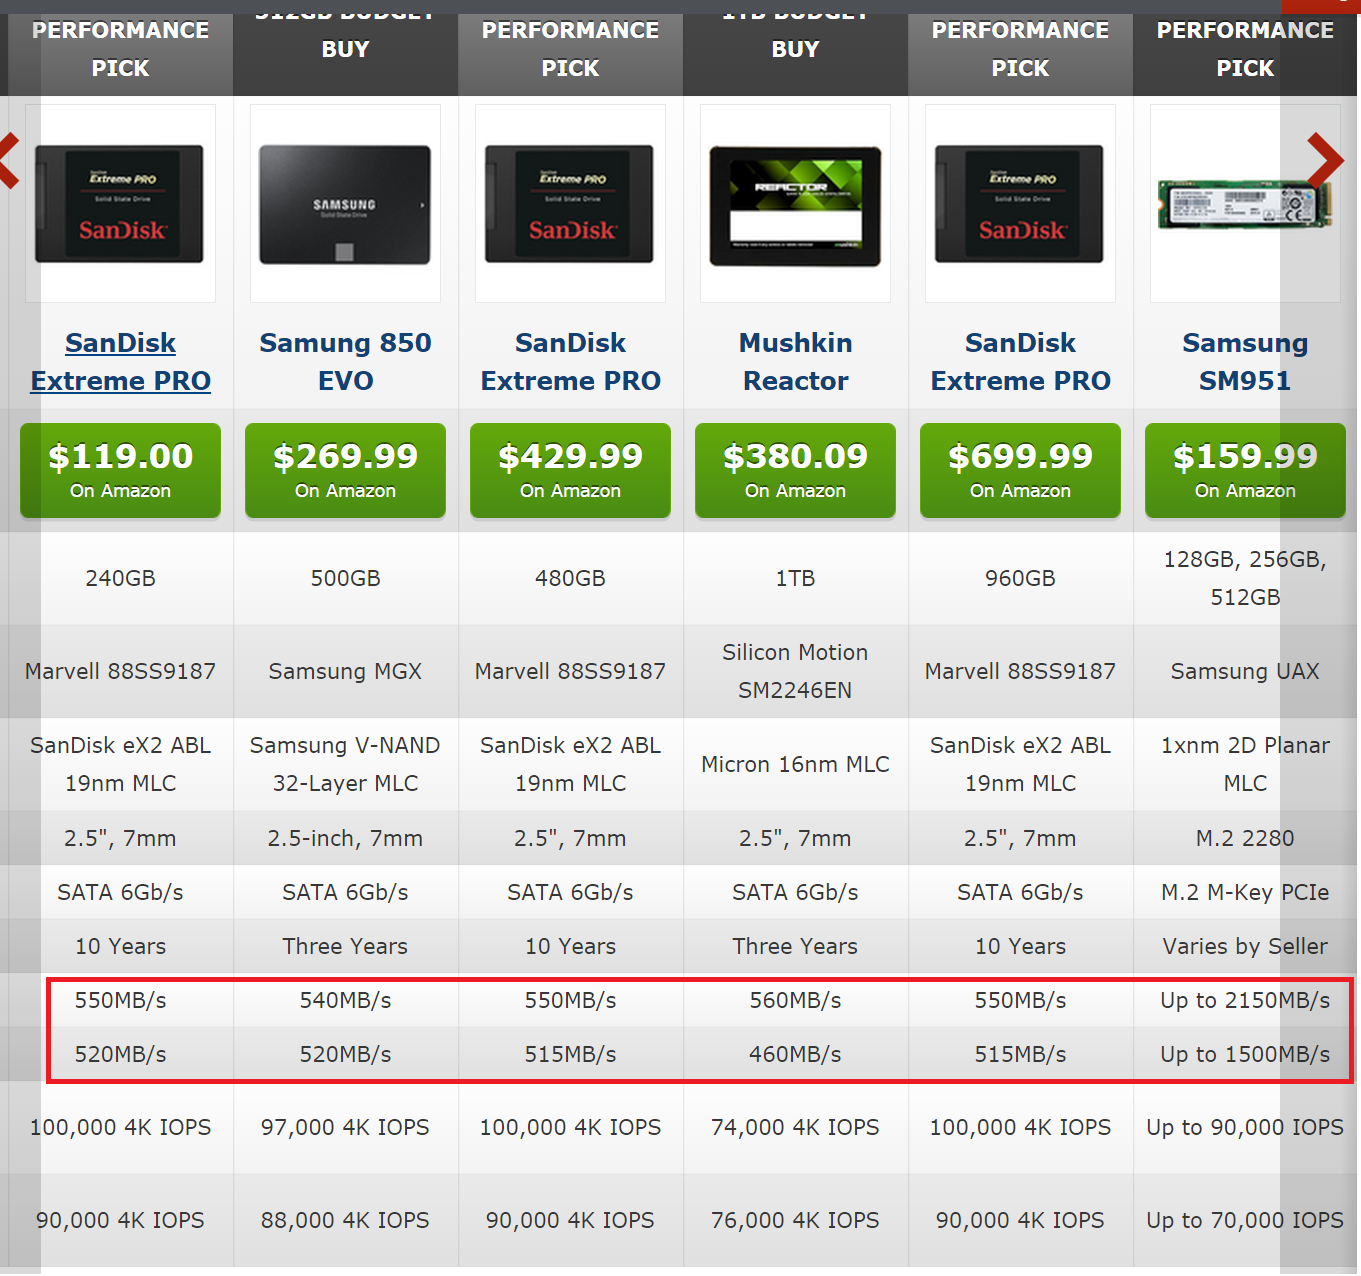Open the Samsung 850 EVO product image
This screenshot has width=1361, height=1276.
point(345,204)
